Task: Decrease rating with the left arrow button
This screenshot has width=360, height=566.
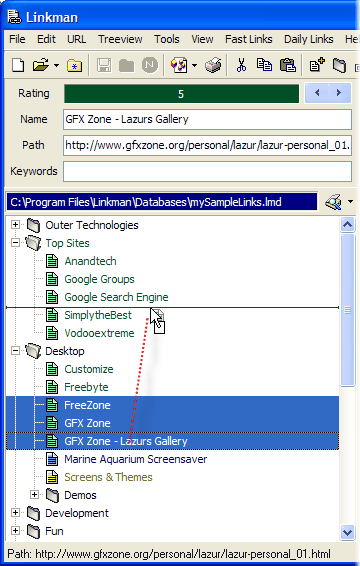Action: [x=317, y=93]
